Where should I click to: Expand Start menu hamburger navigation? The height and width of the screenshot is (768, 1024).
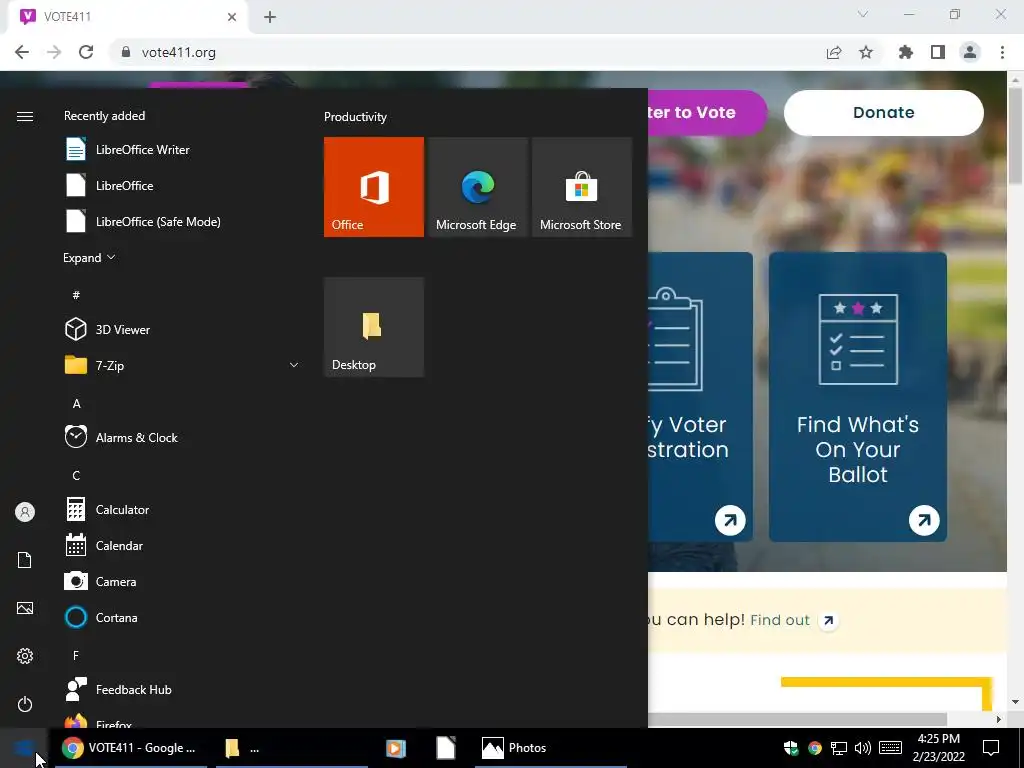(25, 116)
